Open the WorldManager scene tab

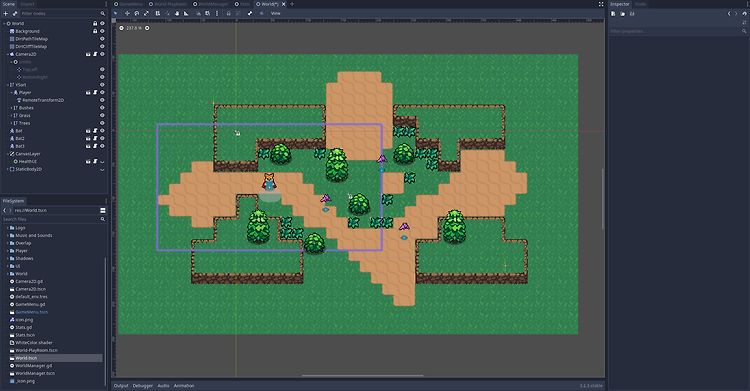pyautogui.click(x=211, y=4)
